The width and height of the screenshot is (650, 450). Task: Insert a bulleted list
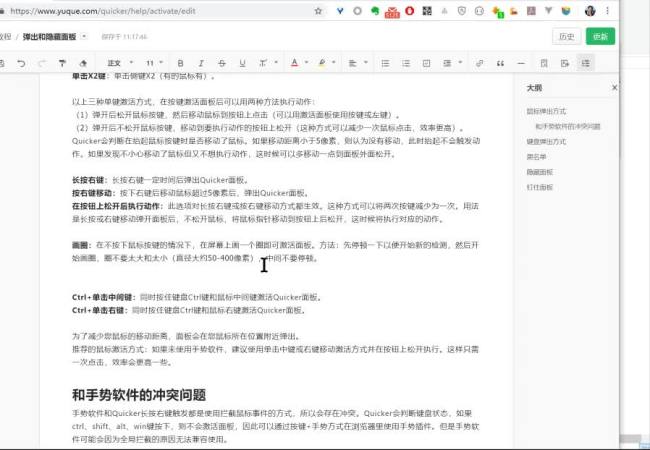pos(386,63)
